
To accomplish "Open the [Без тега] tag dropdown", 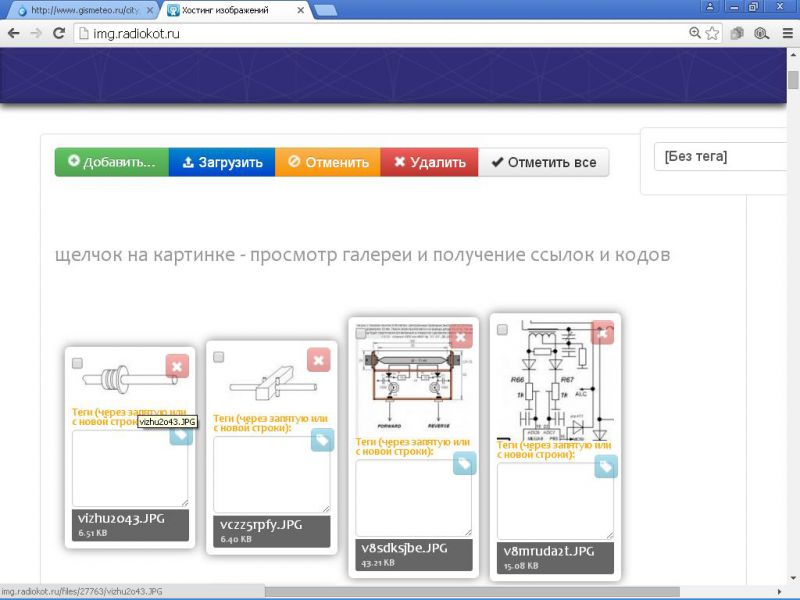I will (x=720, y=157).
